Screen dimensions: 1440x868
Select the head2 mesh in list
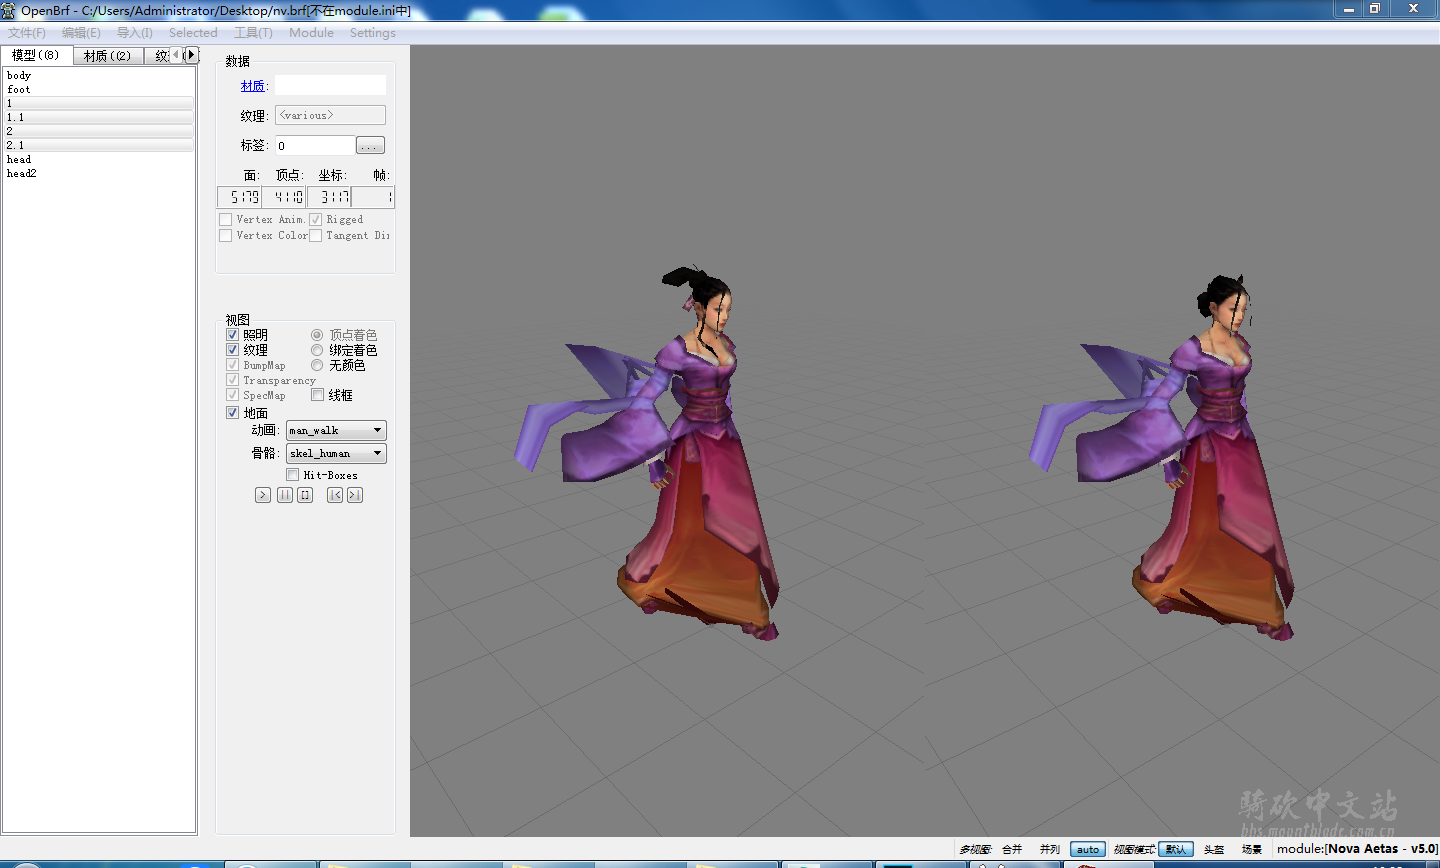(x=98, y=173)
